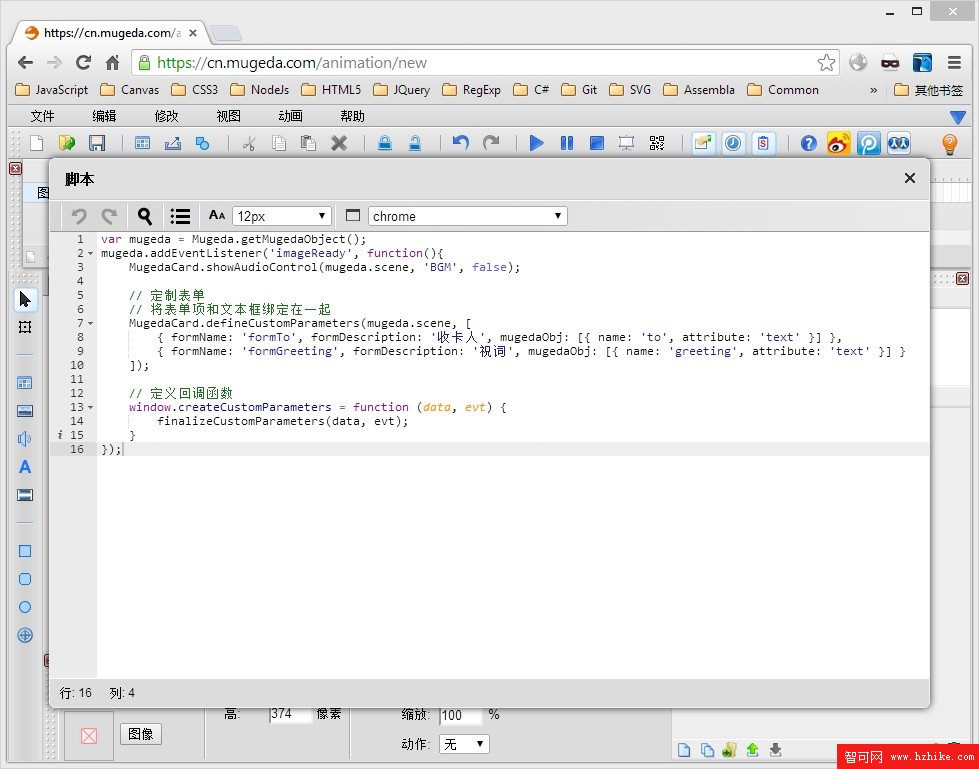The image size is (979, 769).
Task: Fold the function block at line 13
Action: (91, 408)
